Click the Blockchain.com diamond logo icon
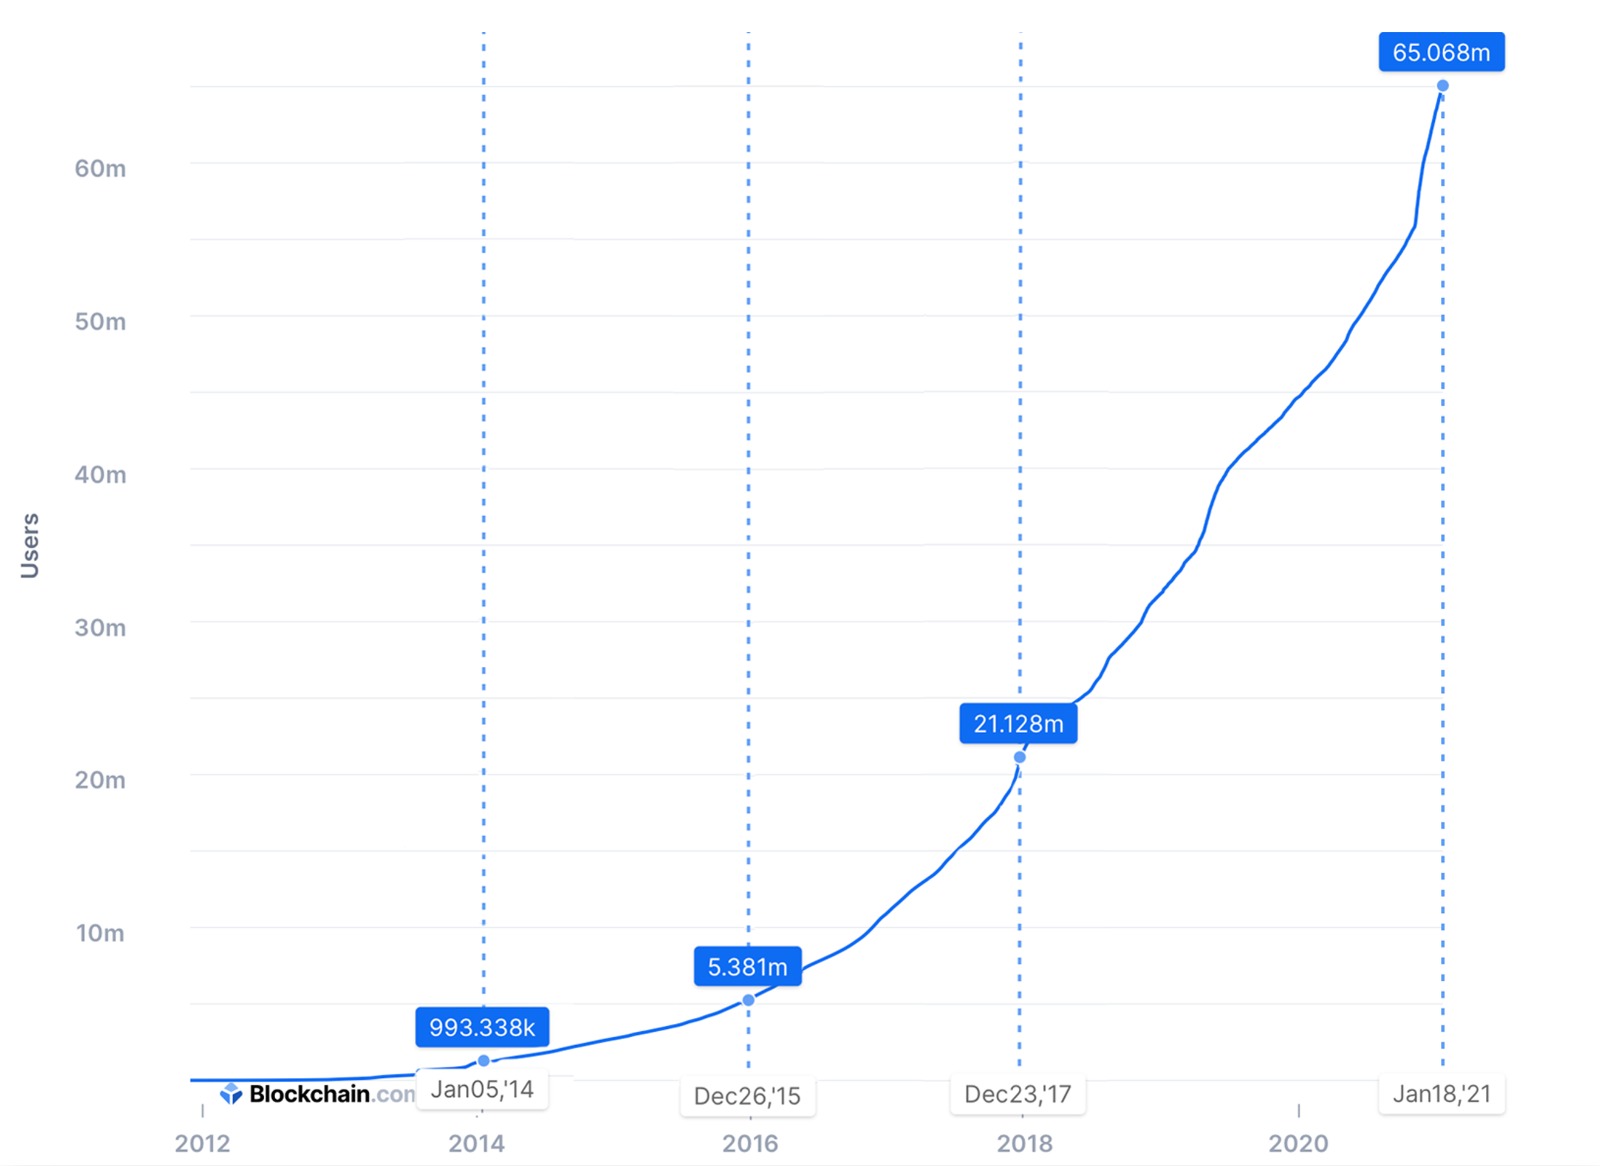Viewport: 1600px width, 1166px height. coord(231,1094)
